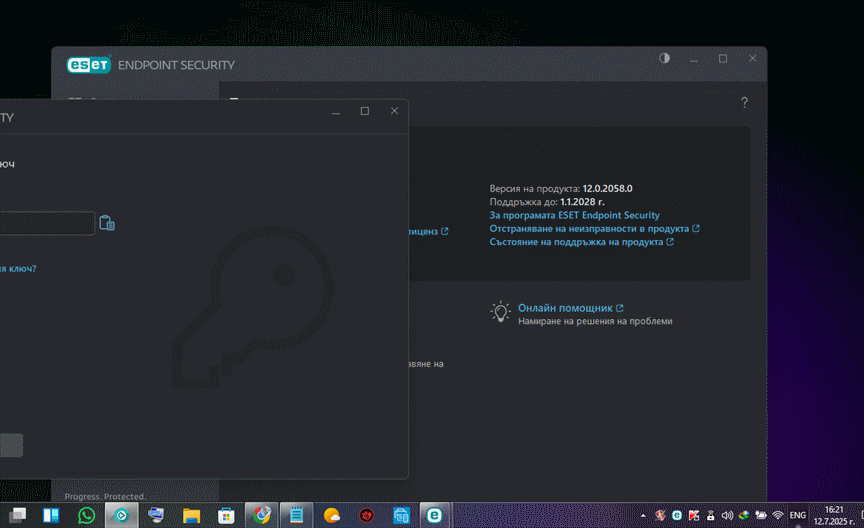
Task: Close the ESET Endpoint Security main window
Action: [x=753, y=58]
